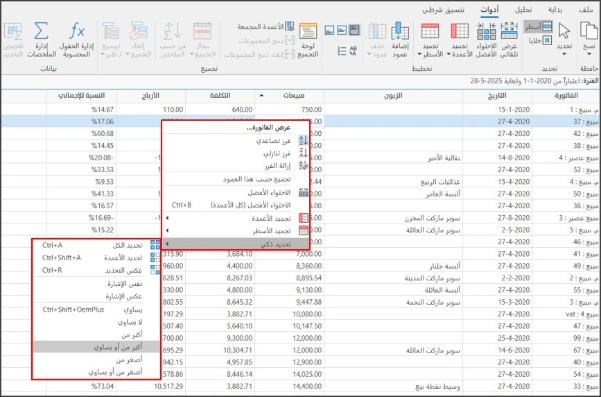The image size is (601, 397).
Task: Click the التاريخ column header
Action: (x=497, y=95)
